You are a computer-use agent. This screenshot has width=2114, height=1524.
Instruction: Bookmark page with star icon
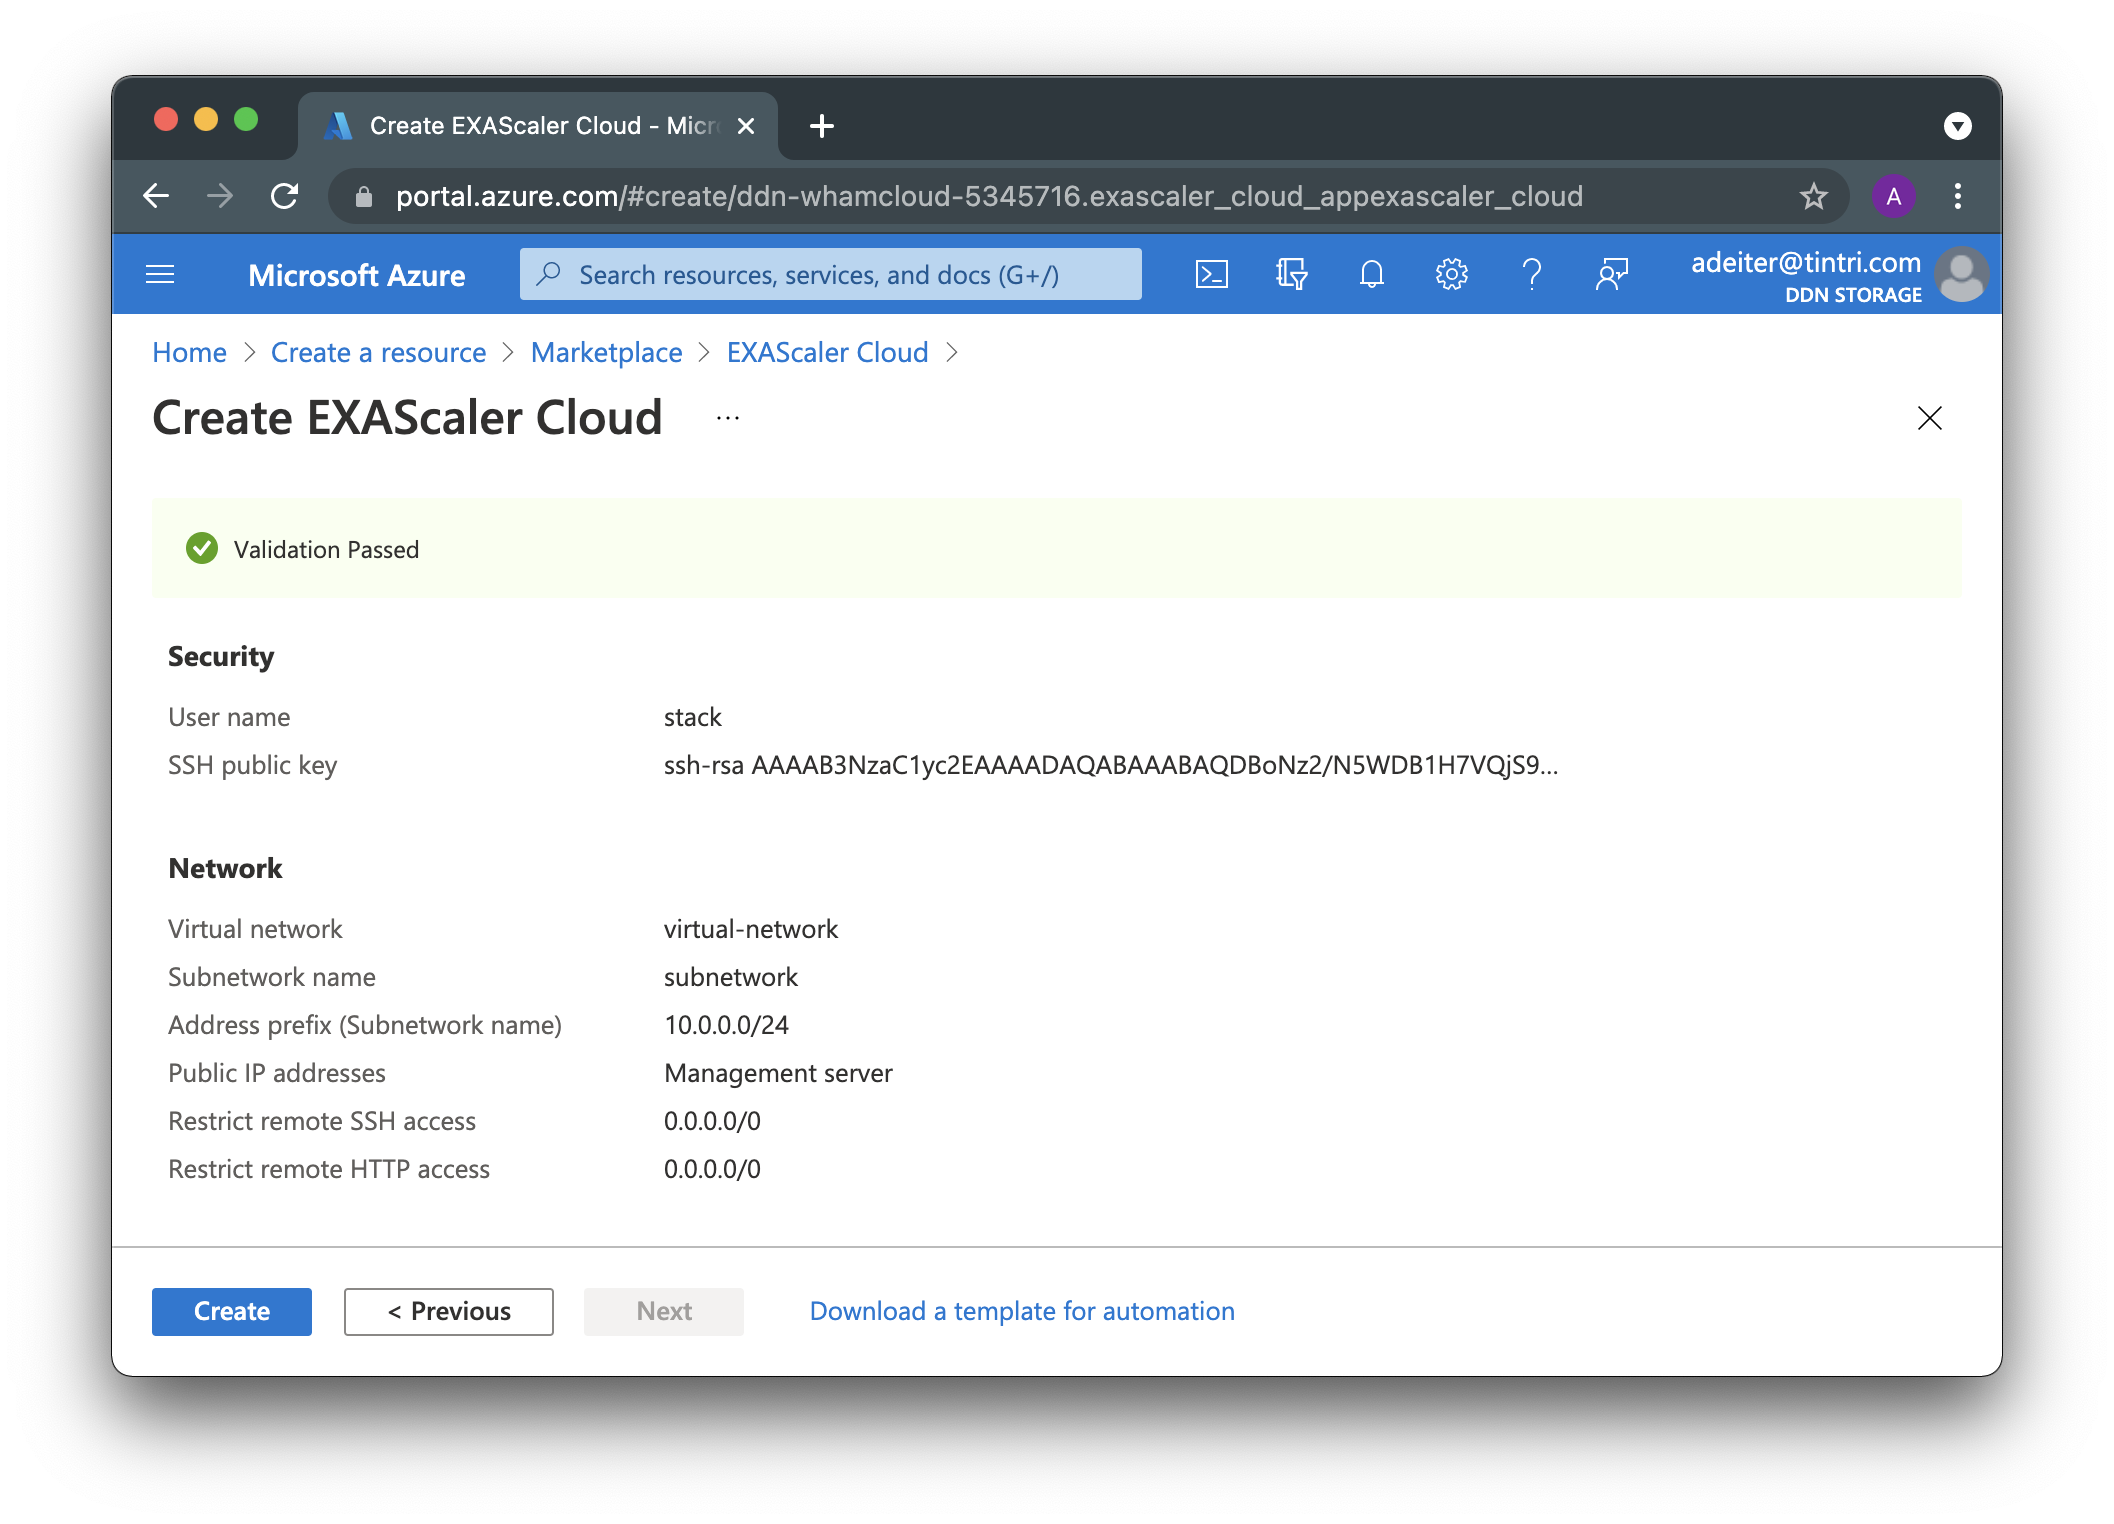point(1813,196)
